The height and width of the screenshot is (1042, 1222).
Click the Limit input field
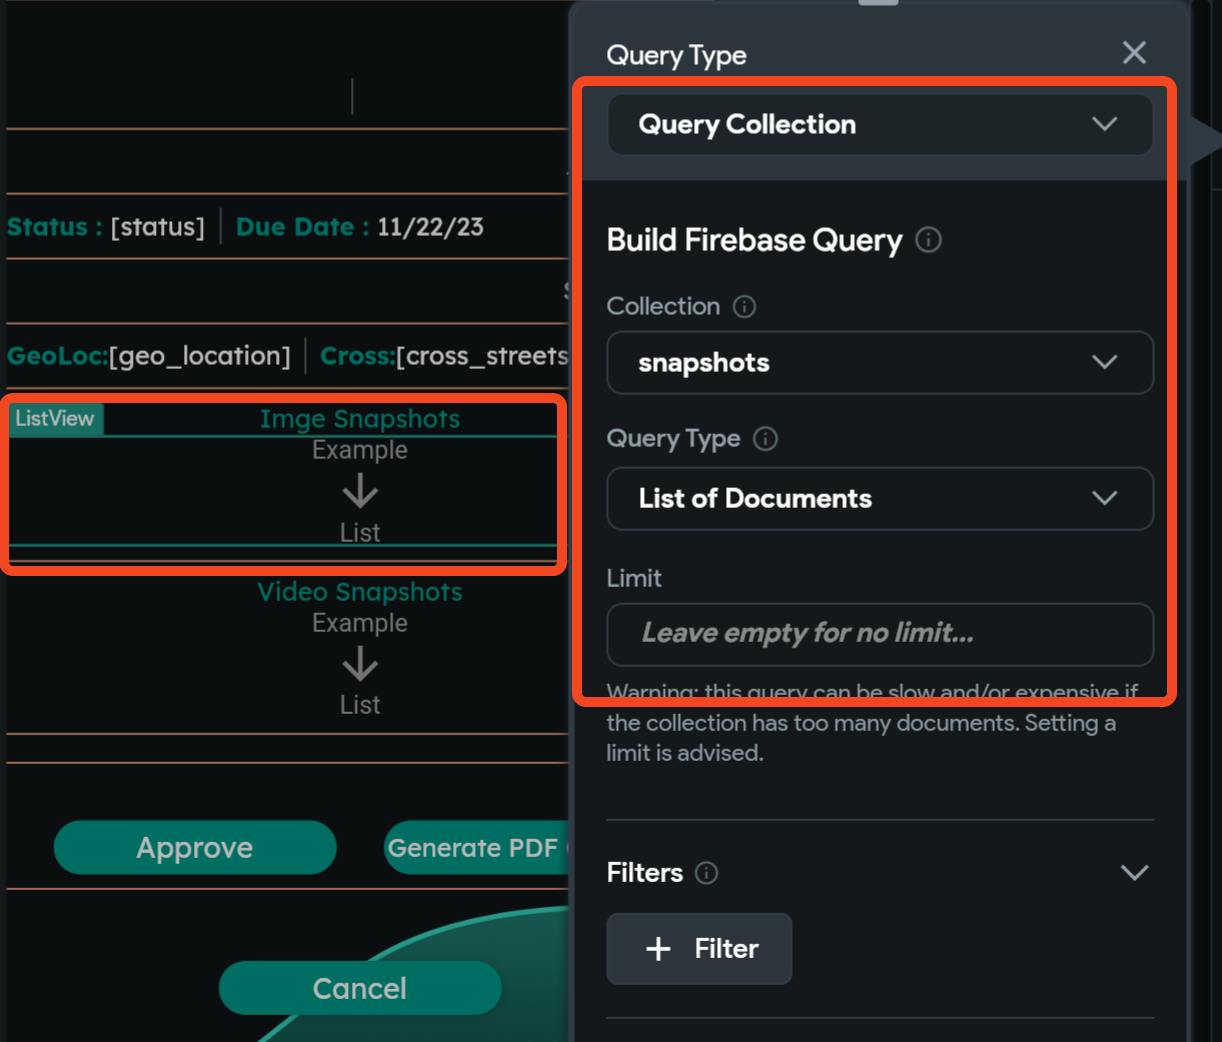point(879,634)
